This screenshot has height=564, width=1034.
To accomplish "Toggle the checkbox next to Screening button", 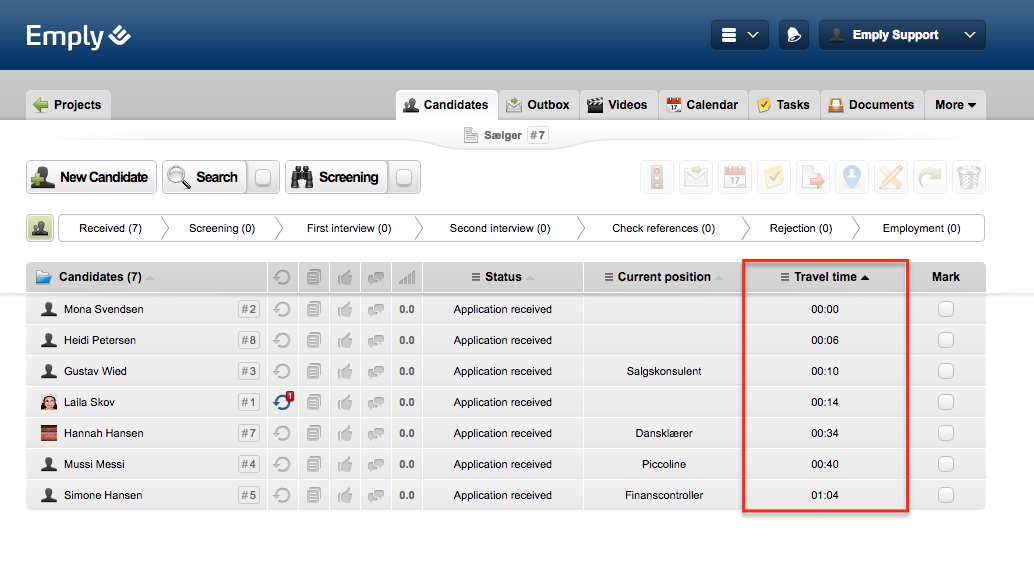I will tap(404, 178).
